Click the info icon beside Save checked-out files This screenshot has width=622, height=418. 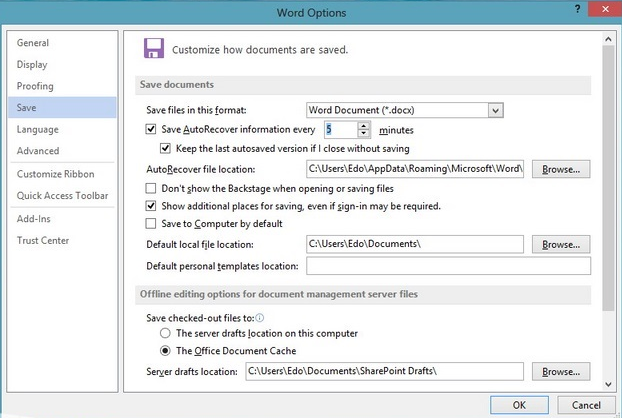point(260,317)
